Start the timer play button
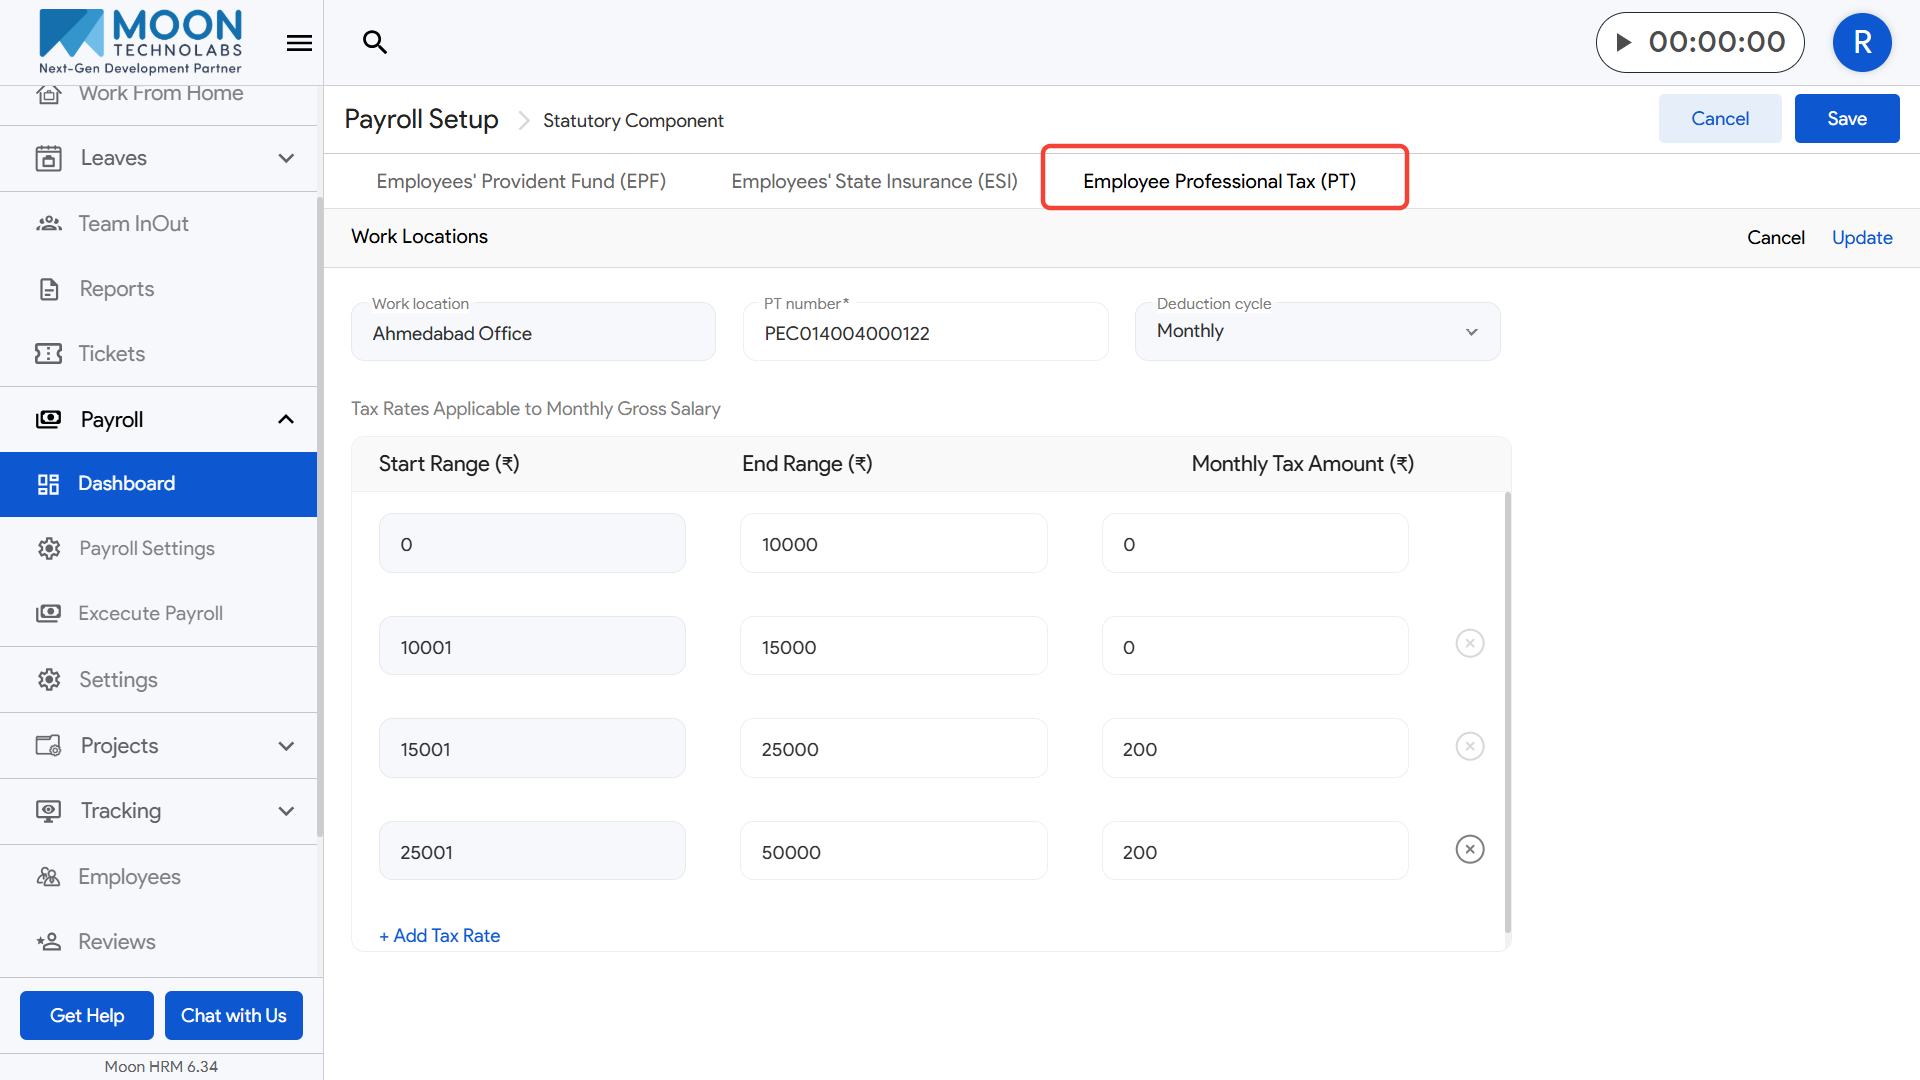Viewport: 1920px width, 1080px height. 1624,42
